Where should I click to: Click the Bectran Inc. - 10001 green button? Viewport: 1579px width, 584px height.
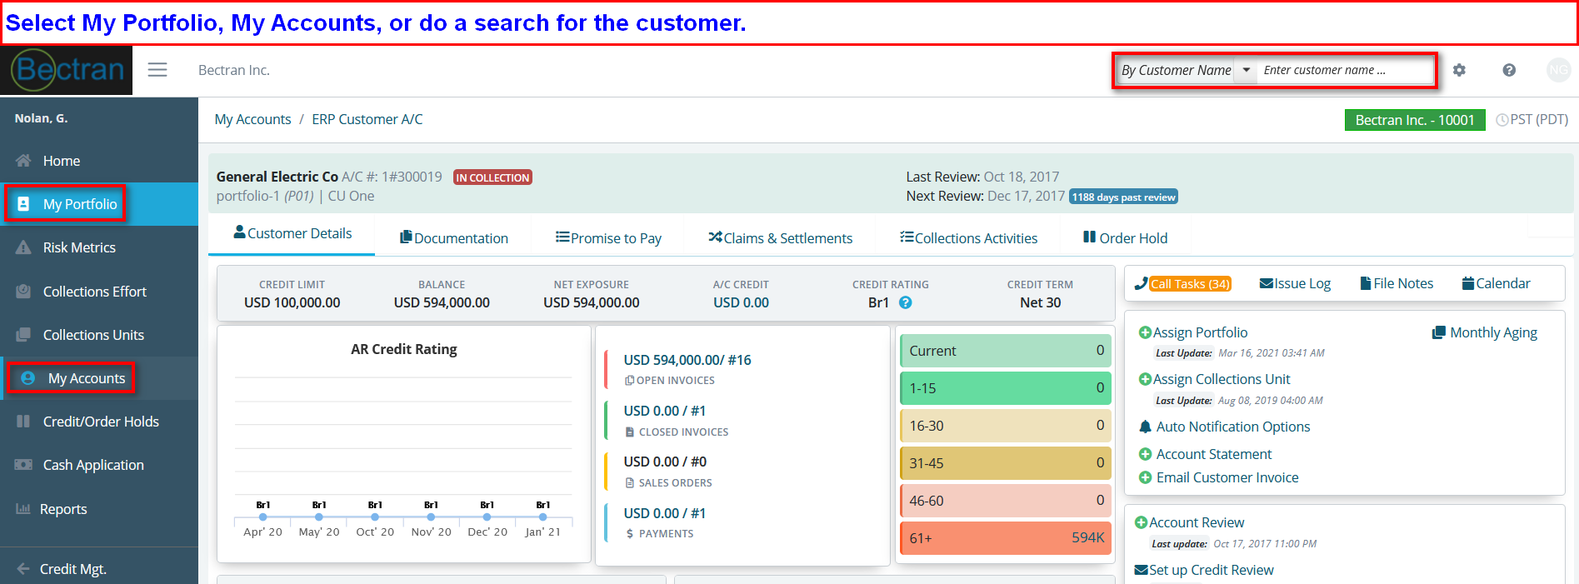(1415, 120)
